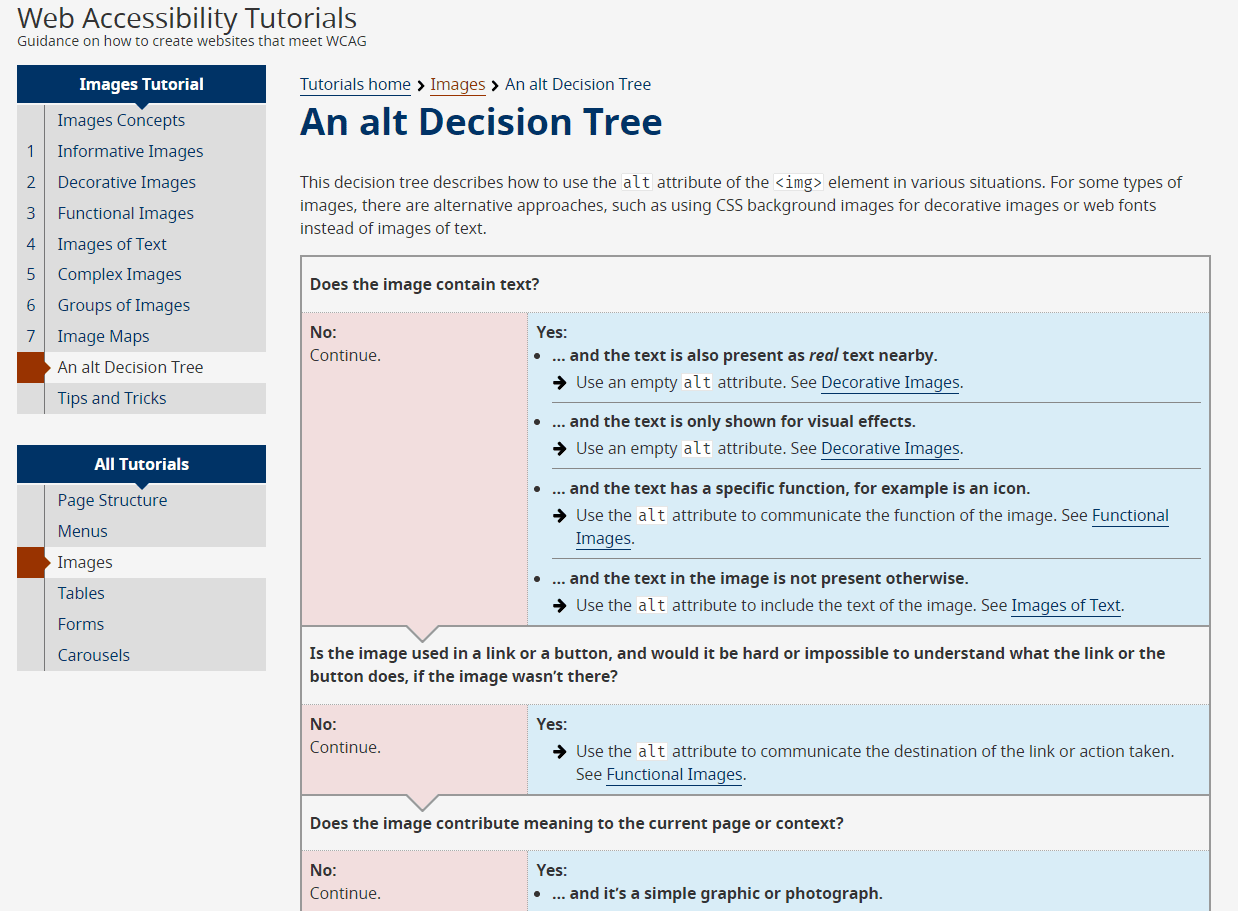
Task: Open Tutorials home breadcrumb link
Action: tap(355, 85)
